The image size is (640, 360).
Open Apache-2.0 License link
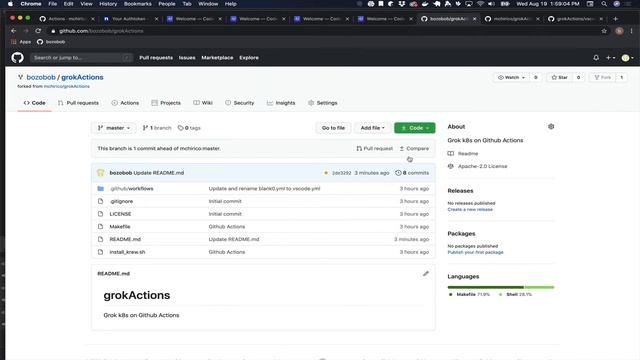[482, 167]
